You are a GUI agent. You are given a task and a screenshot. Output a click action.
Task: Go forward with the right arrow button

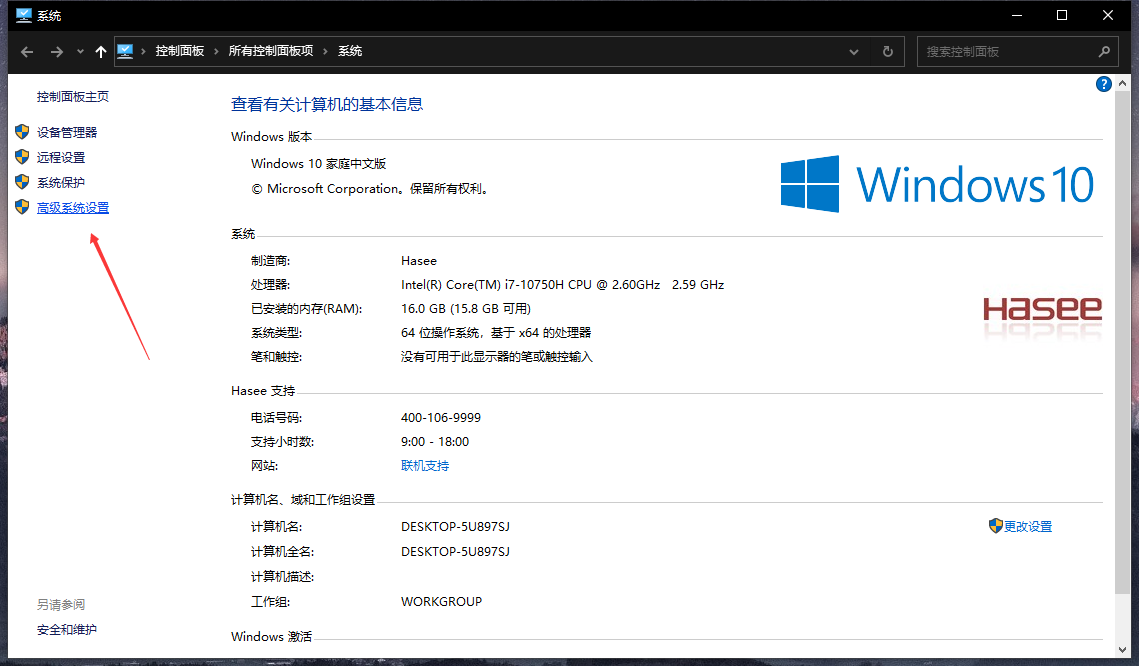point(57,52)
